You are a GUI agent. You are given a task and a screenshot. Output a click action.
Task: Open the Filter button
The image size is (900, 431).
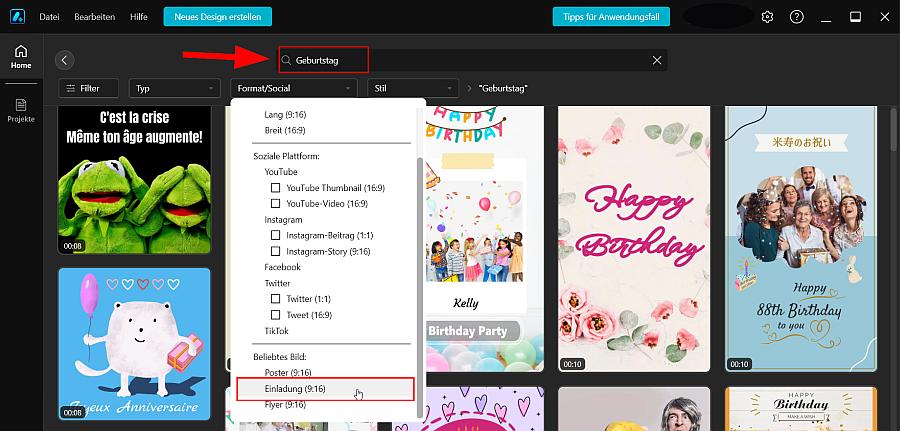click(x=88, y=88)
